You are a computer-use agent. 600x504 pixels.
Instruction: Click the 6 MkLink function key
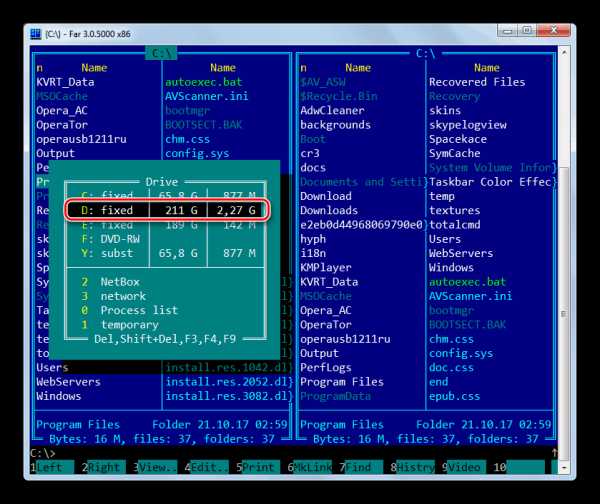(x=310, y=467)
